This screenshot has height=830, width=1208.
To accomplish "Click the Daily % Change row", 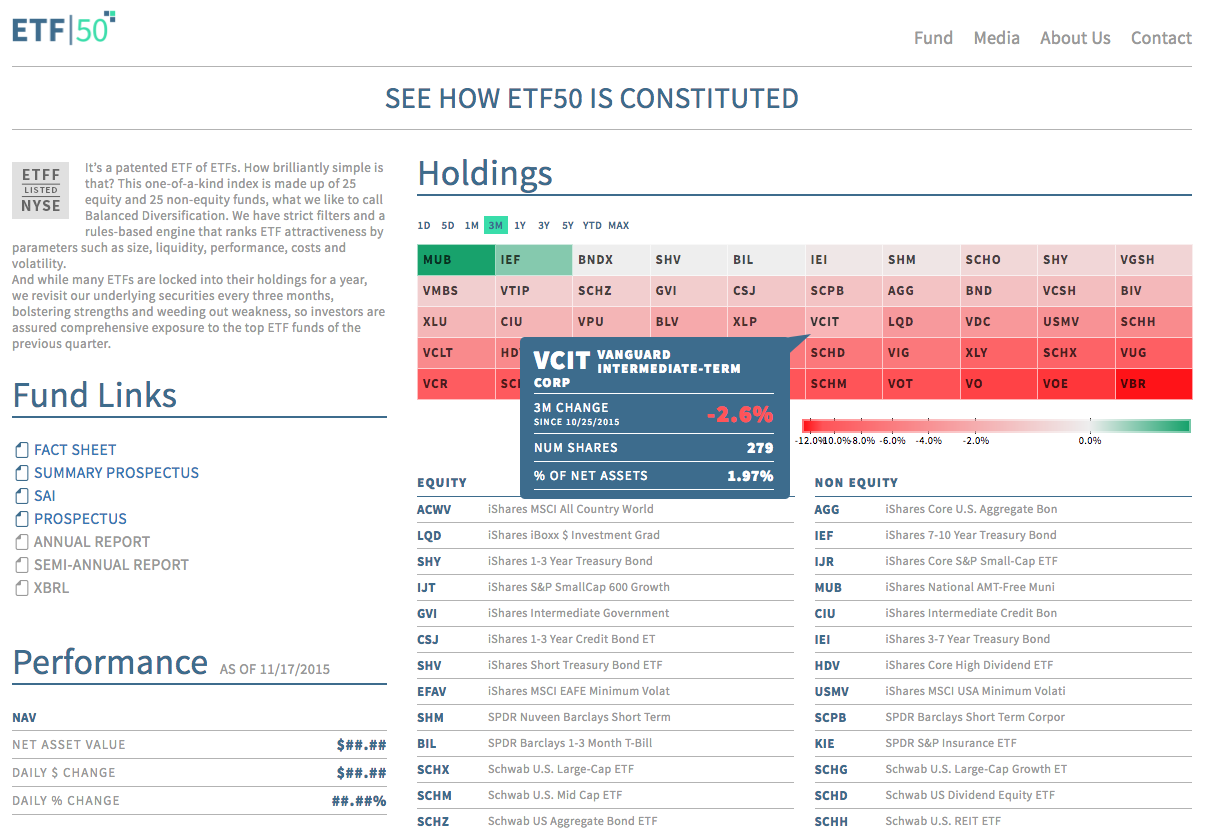I will pos(199,801).
